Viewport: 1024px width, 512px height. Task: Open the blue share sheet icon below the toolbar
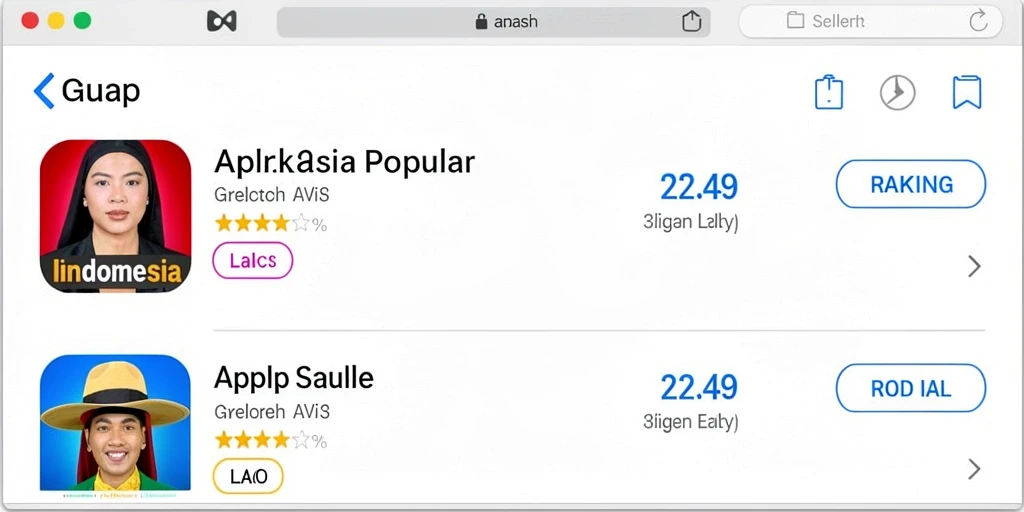point(829,92)
